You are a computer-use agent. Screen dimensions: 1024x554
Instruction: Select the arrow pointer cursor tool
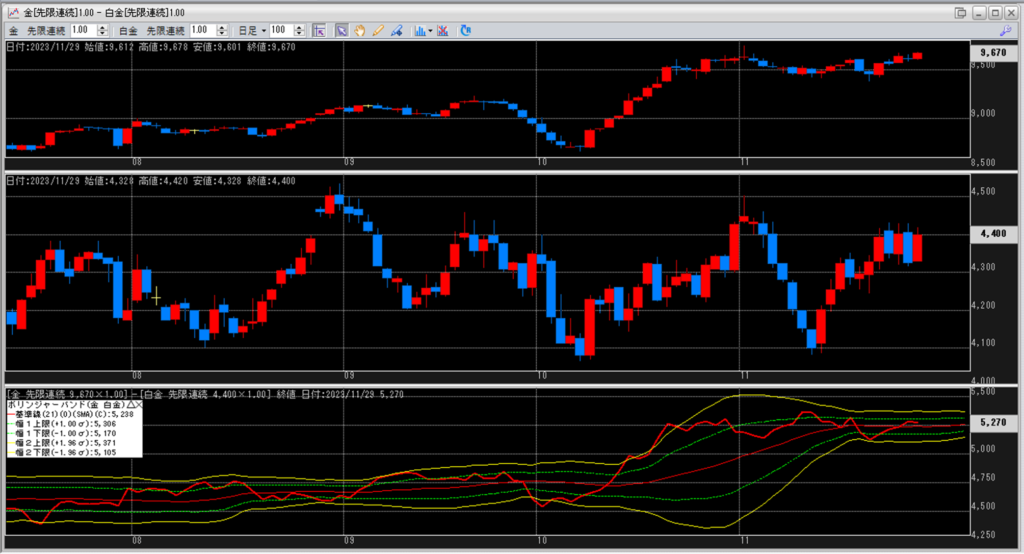(341, 31)
